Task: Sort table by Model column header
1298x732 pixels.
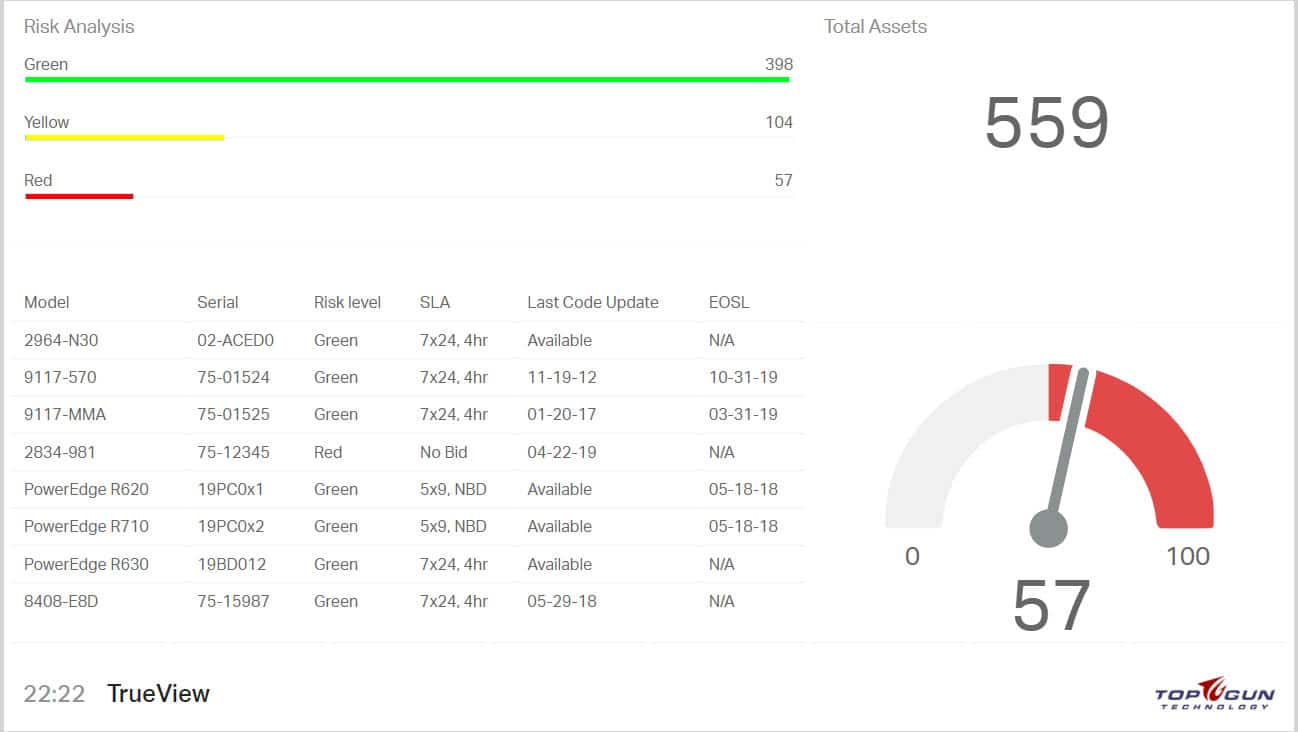Action: coord(47,302)
